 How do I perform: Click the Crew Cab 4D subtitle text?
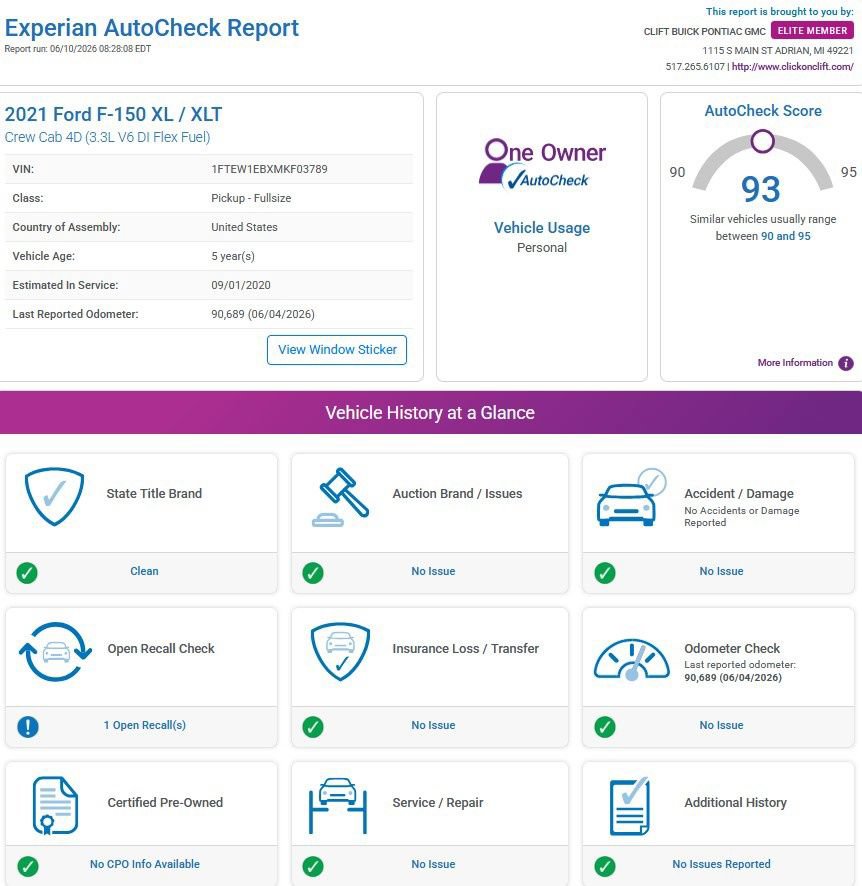coord(107,137)
